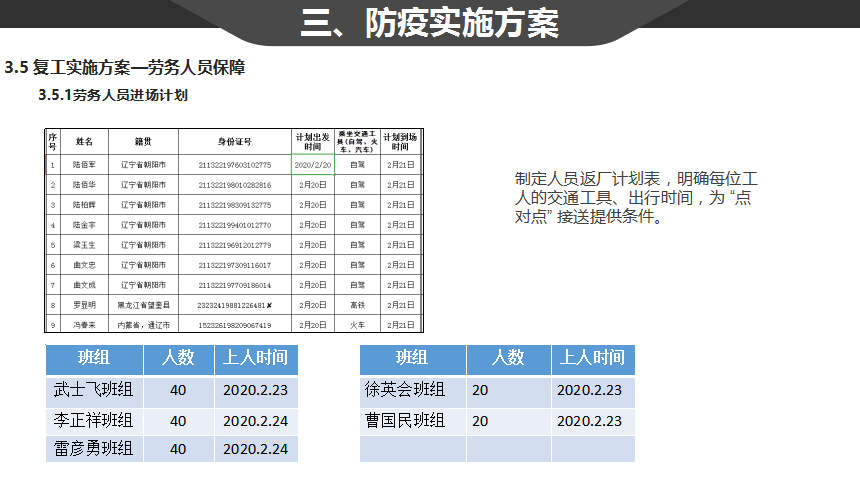
Task: Click 上人时间 header in left team table
Action: point(256,359)
